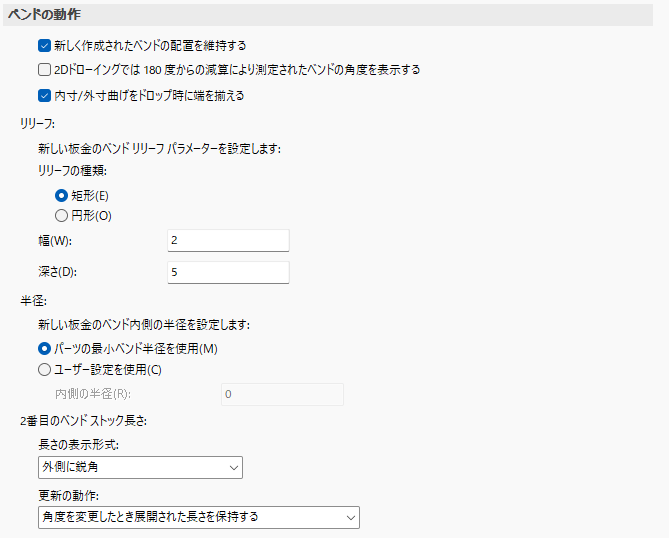Click the disabled 内側の半径(R) input field

coord(281,394)
